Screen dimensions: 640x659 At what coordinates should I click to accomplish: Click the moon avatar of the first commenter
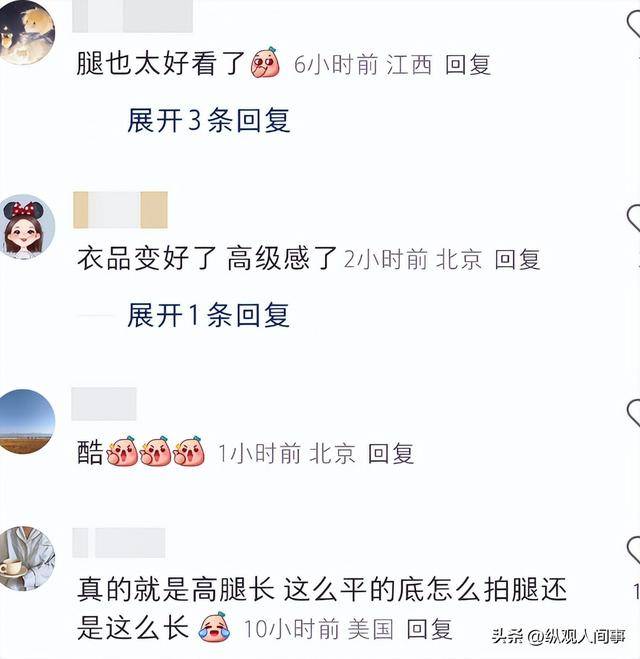coord(26,32)
